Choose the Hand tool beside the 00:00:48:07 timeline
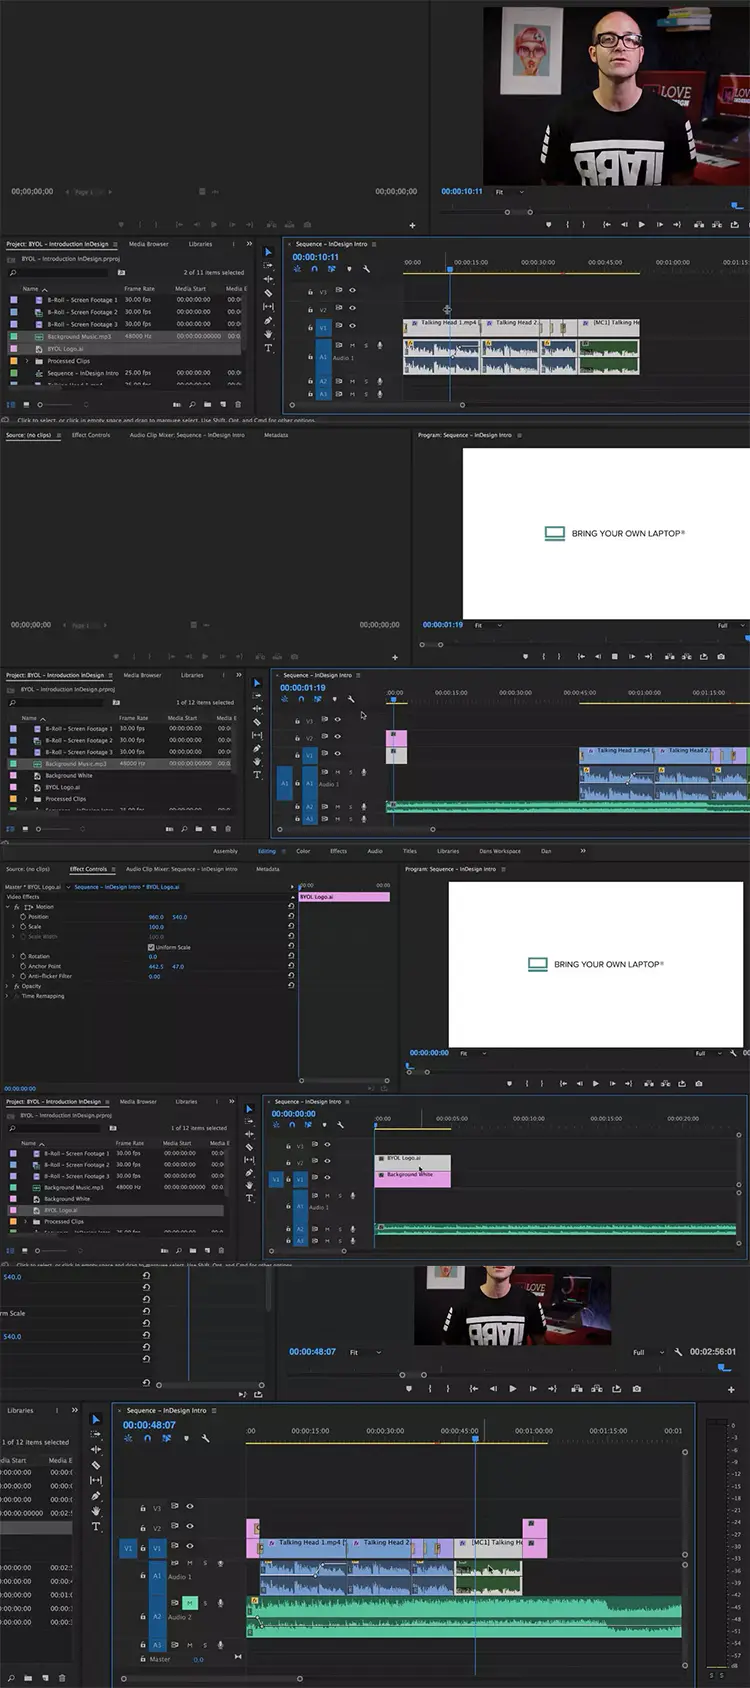Screen dimensions: 750x1688 (96, 1511)
